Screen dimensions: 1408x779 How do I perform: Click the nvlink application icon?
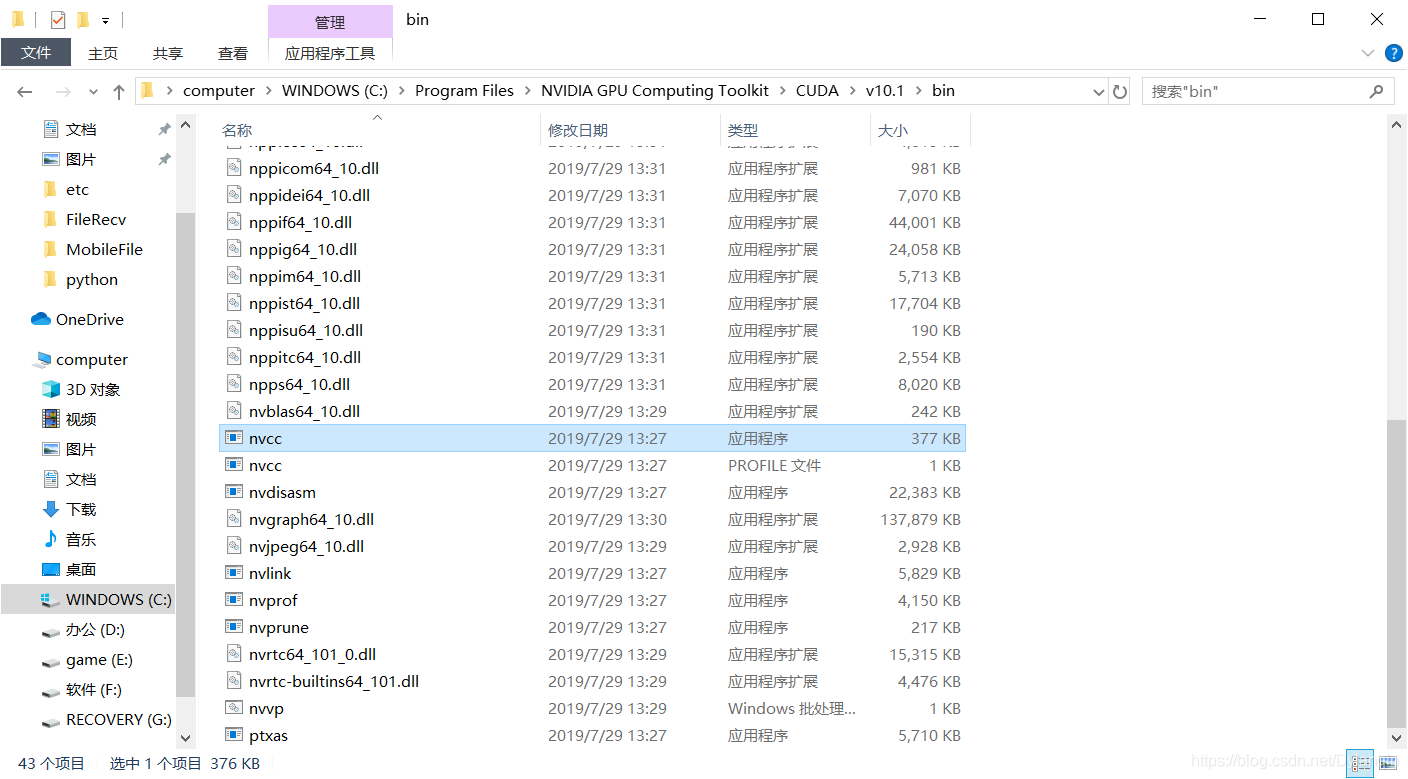(x=234, y=573)
